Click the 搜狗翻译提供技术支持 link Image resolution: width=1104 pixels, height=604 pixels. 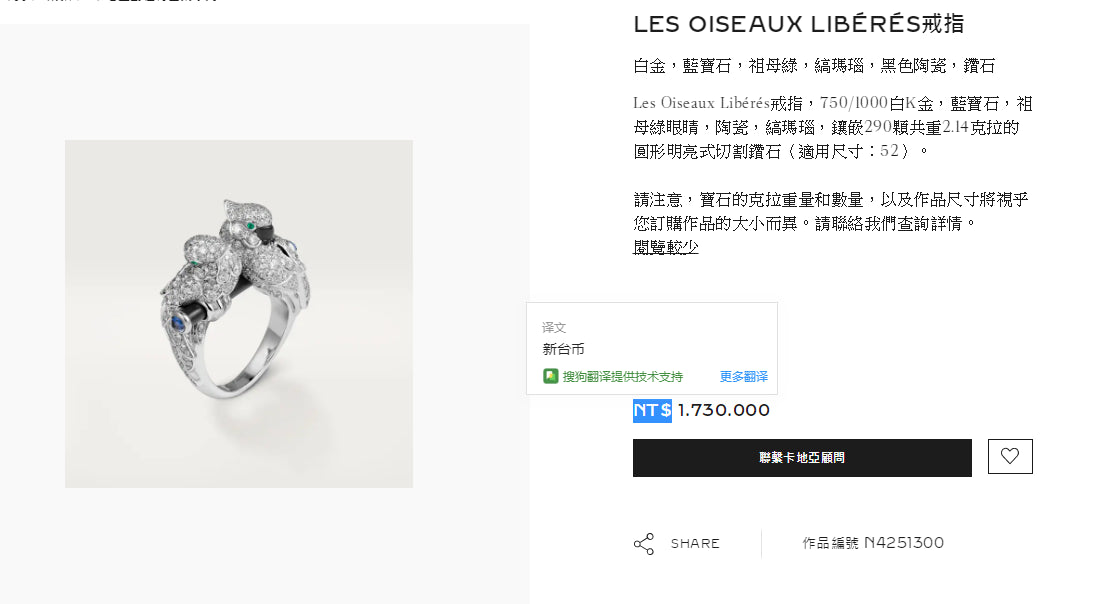622,377
